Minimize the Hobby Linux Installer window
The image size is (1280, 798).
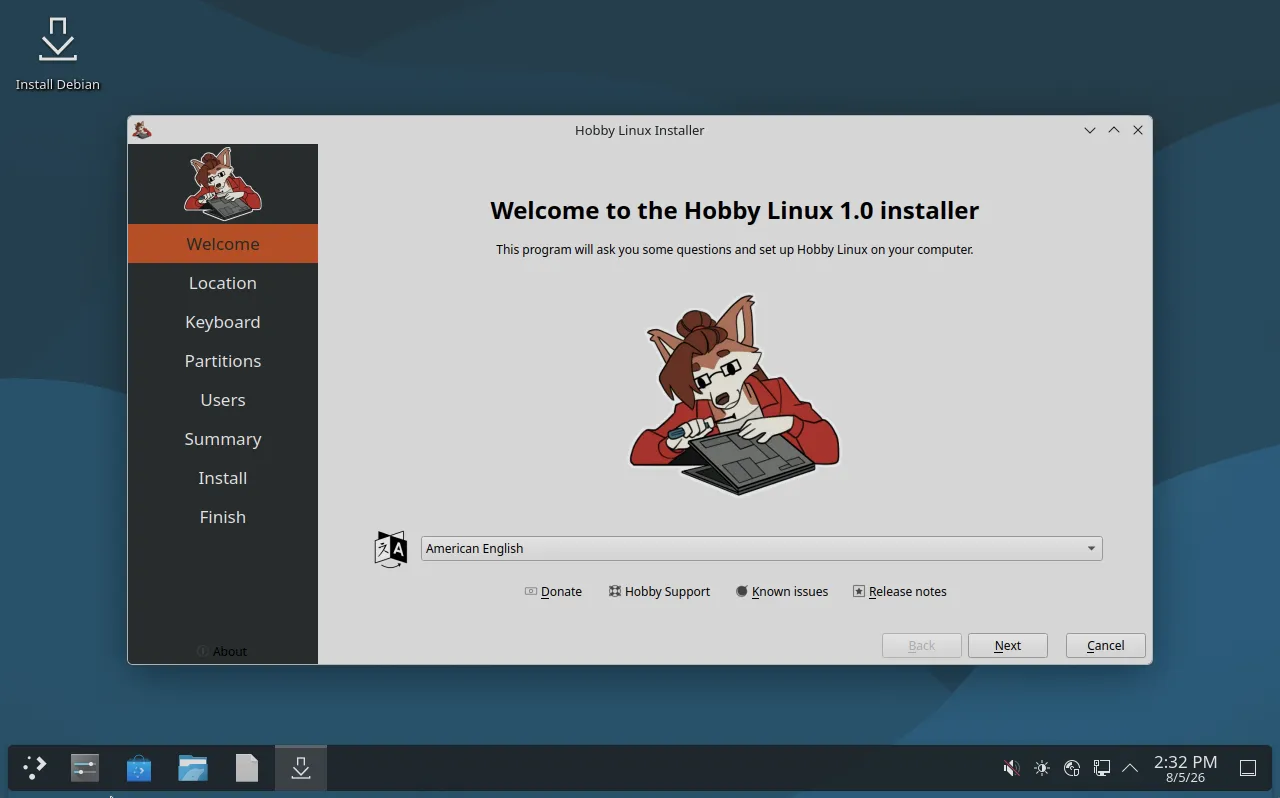1090,130
